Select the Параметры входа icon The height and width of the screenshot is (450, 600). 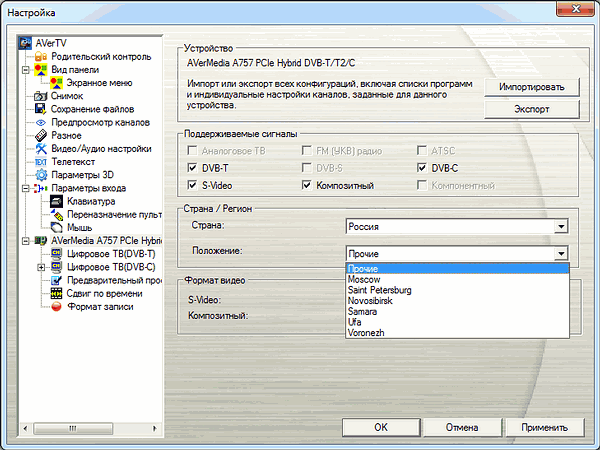pos(41,188)
